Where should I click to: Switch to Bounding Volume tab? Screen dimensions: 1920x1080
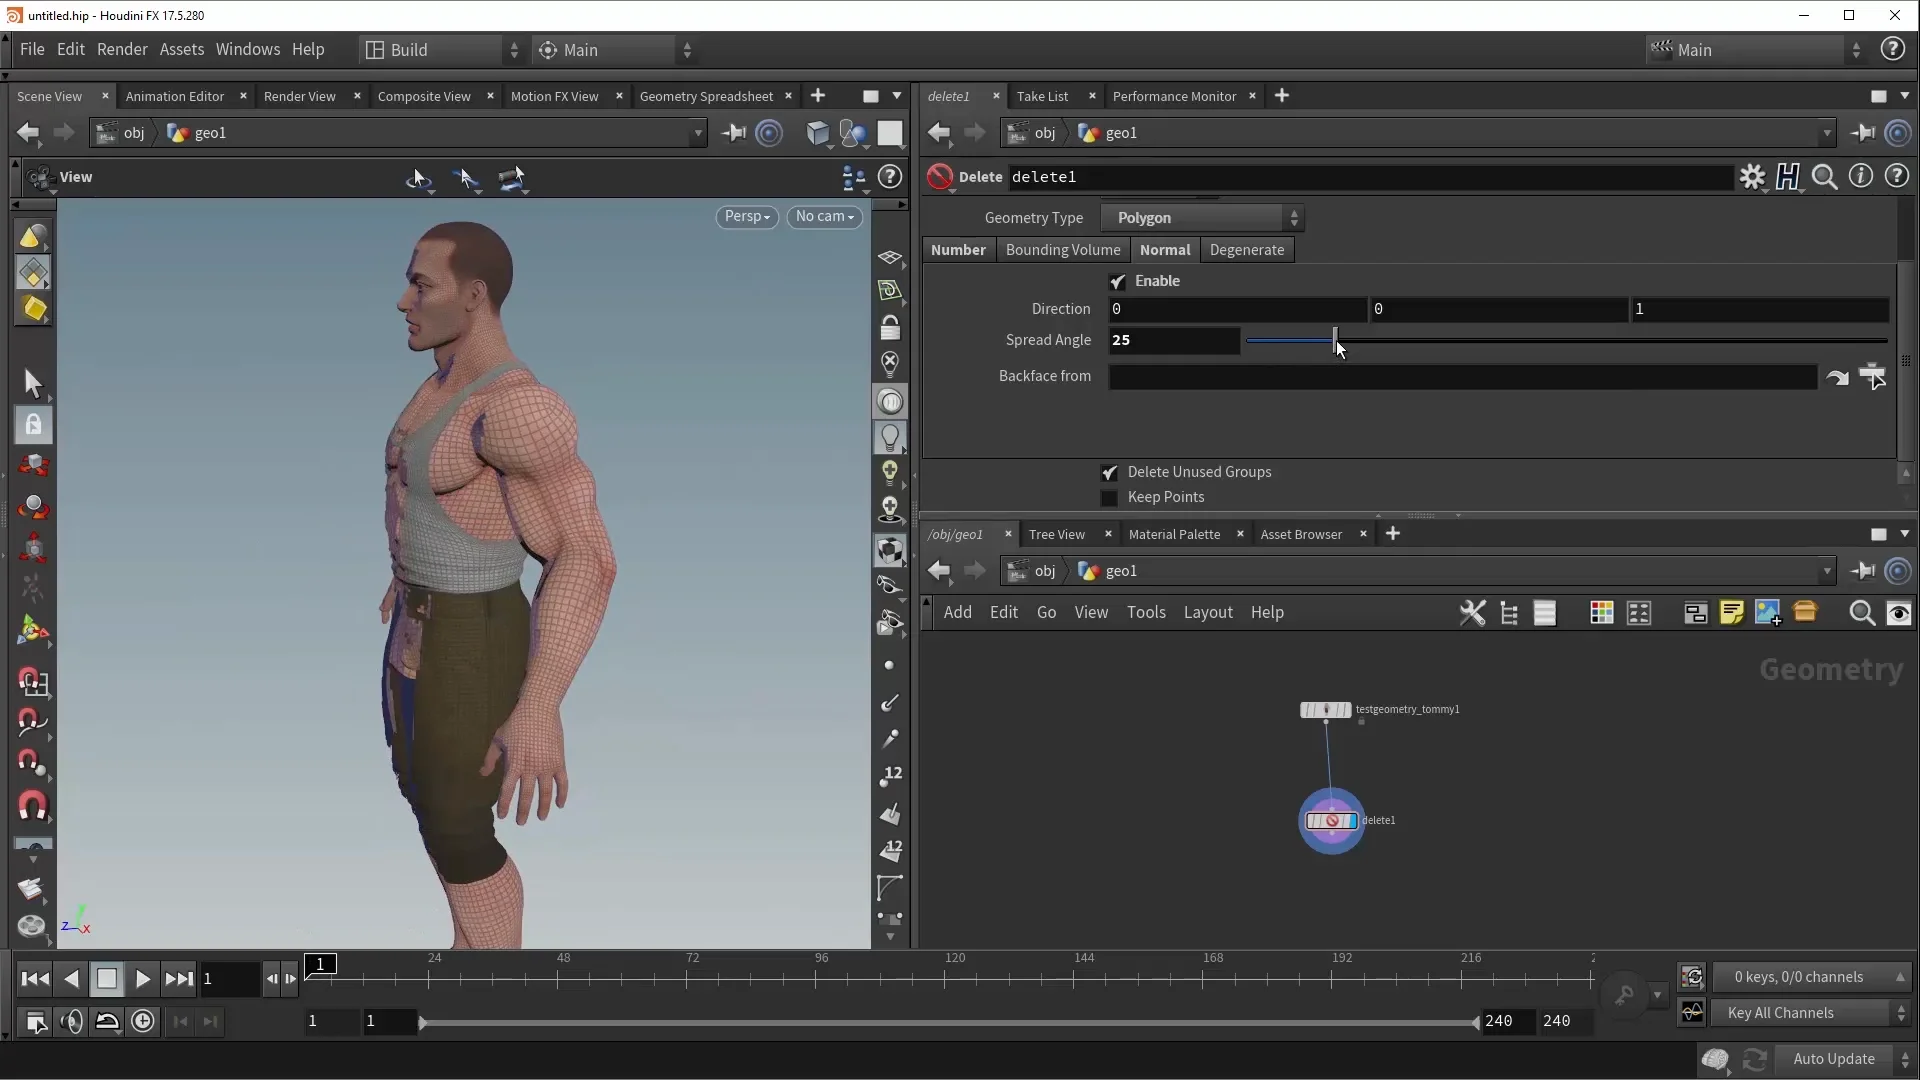tap(1063, 250)
